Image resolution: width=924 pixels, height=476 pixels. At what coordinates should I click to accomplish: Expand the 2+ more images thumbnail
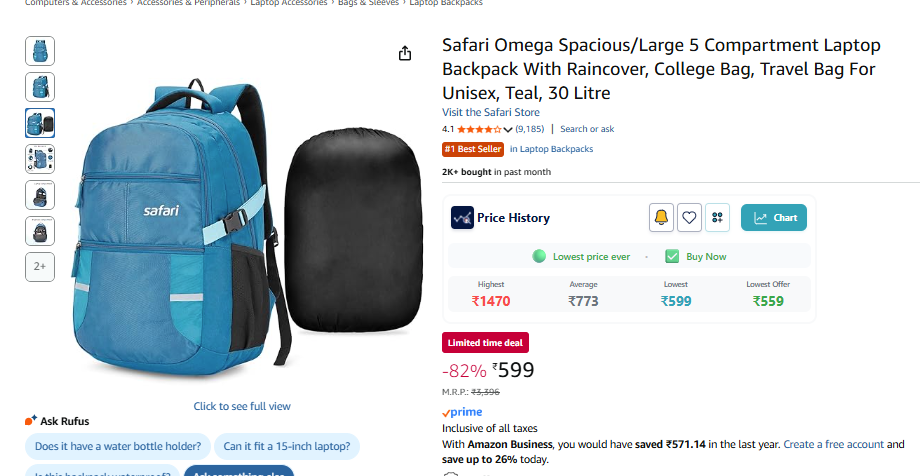[x=40, y=266]
